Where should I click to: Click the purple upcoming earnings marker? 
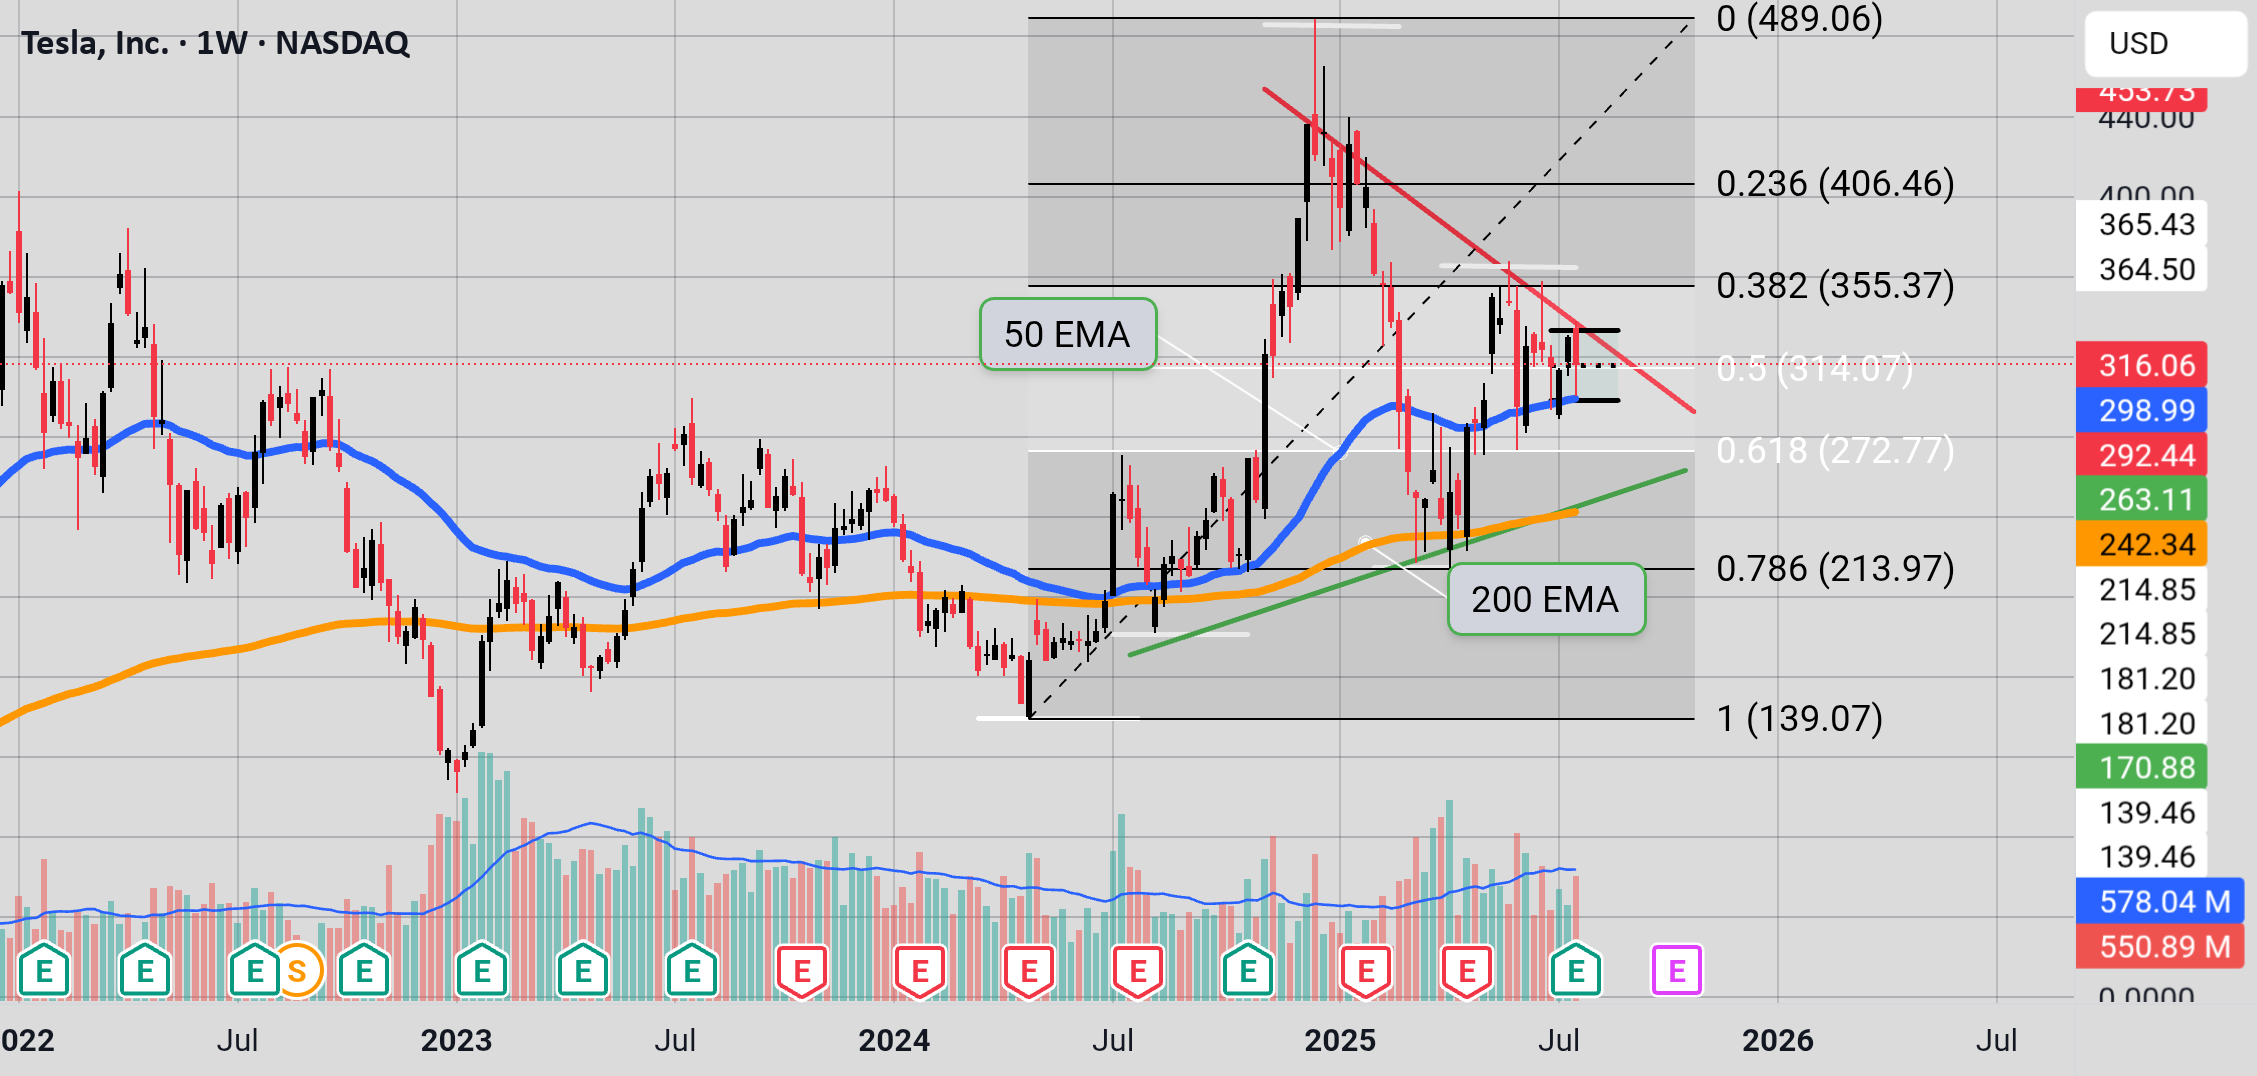pos(1677,970)
